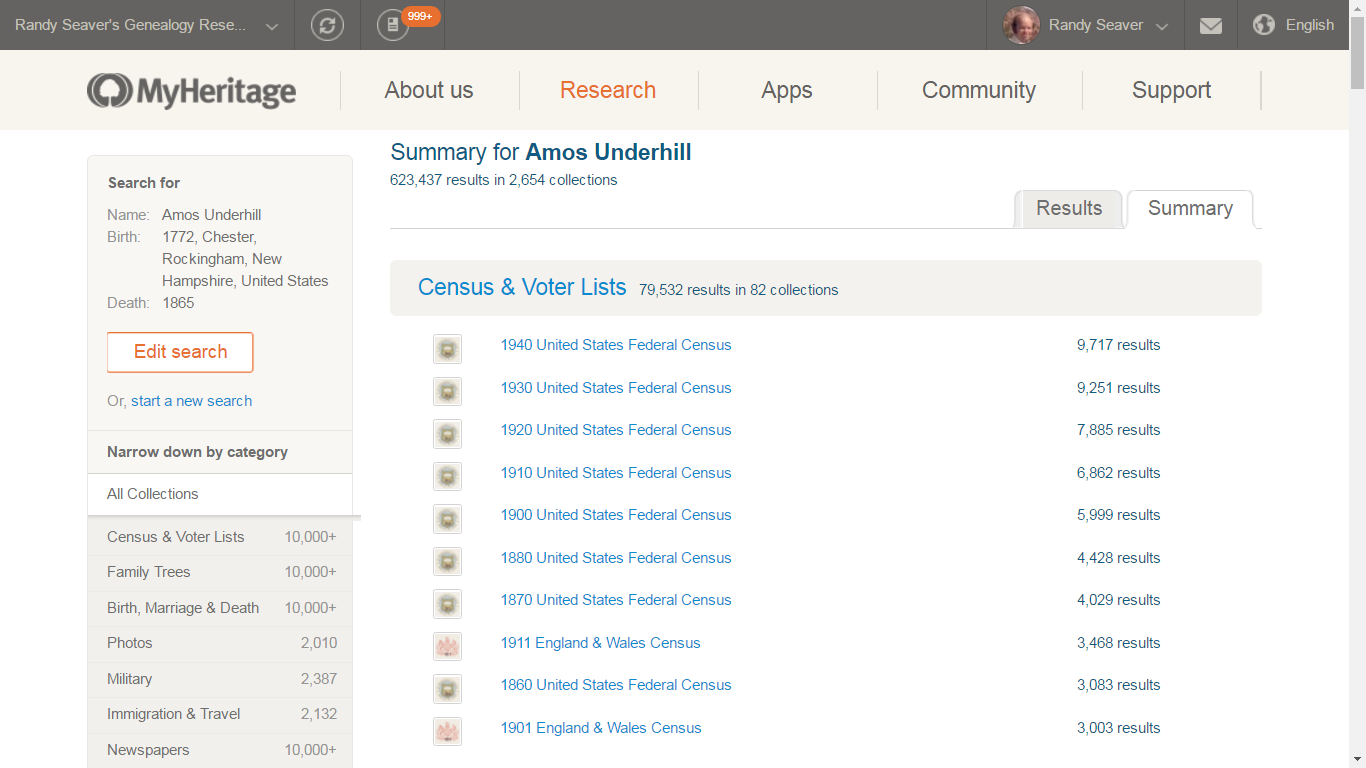
Task: Click the 1940 United States Federal Census collection icon
Action: (447, 349)
